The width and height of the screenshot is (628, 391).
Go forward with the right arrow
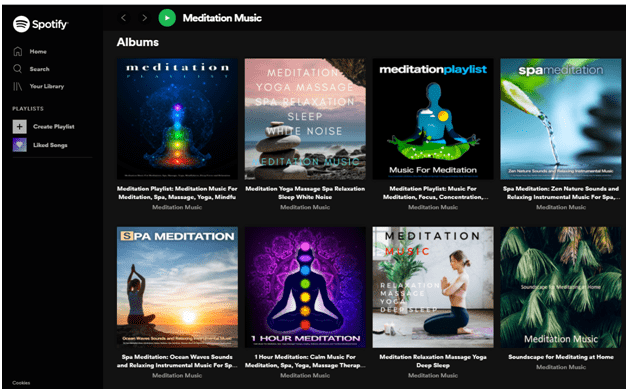145,18
